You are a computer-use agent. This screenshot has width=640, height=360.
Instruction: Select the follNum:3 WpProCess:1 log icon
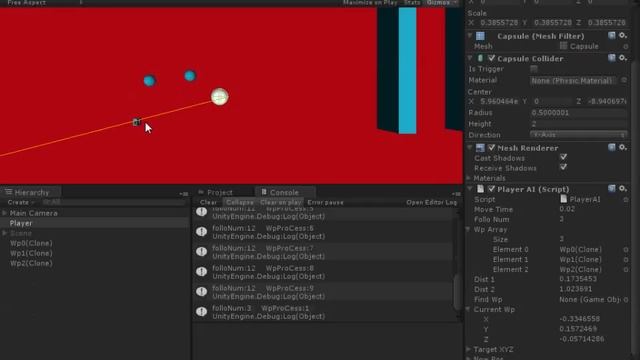tap(201, 311)
